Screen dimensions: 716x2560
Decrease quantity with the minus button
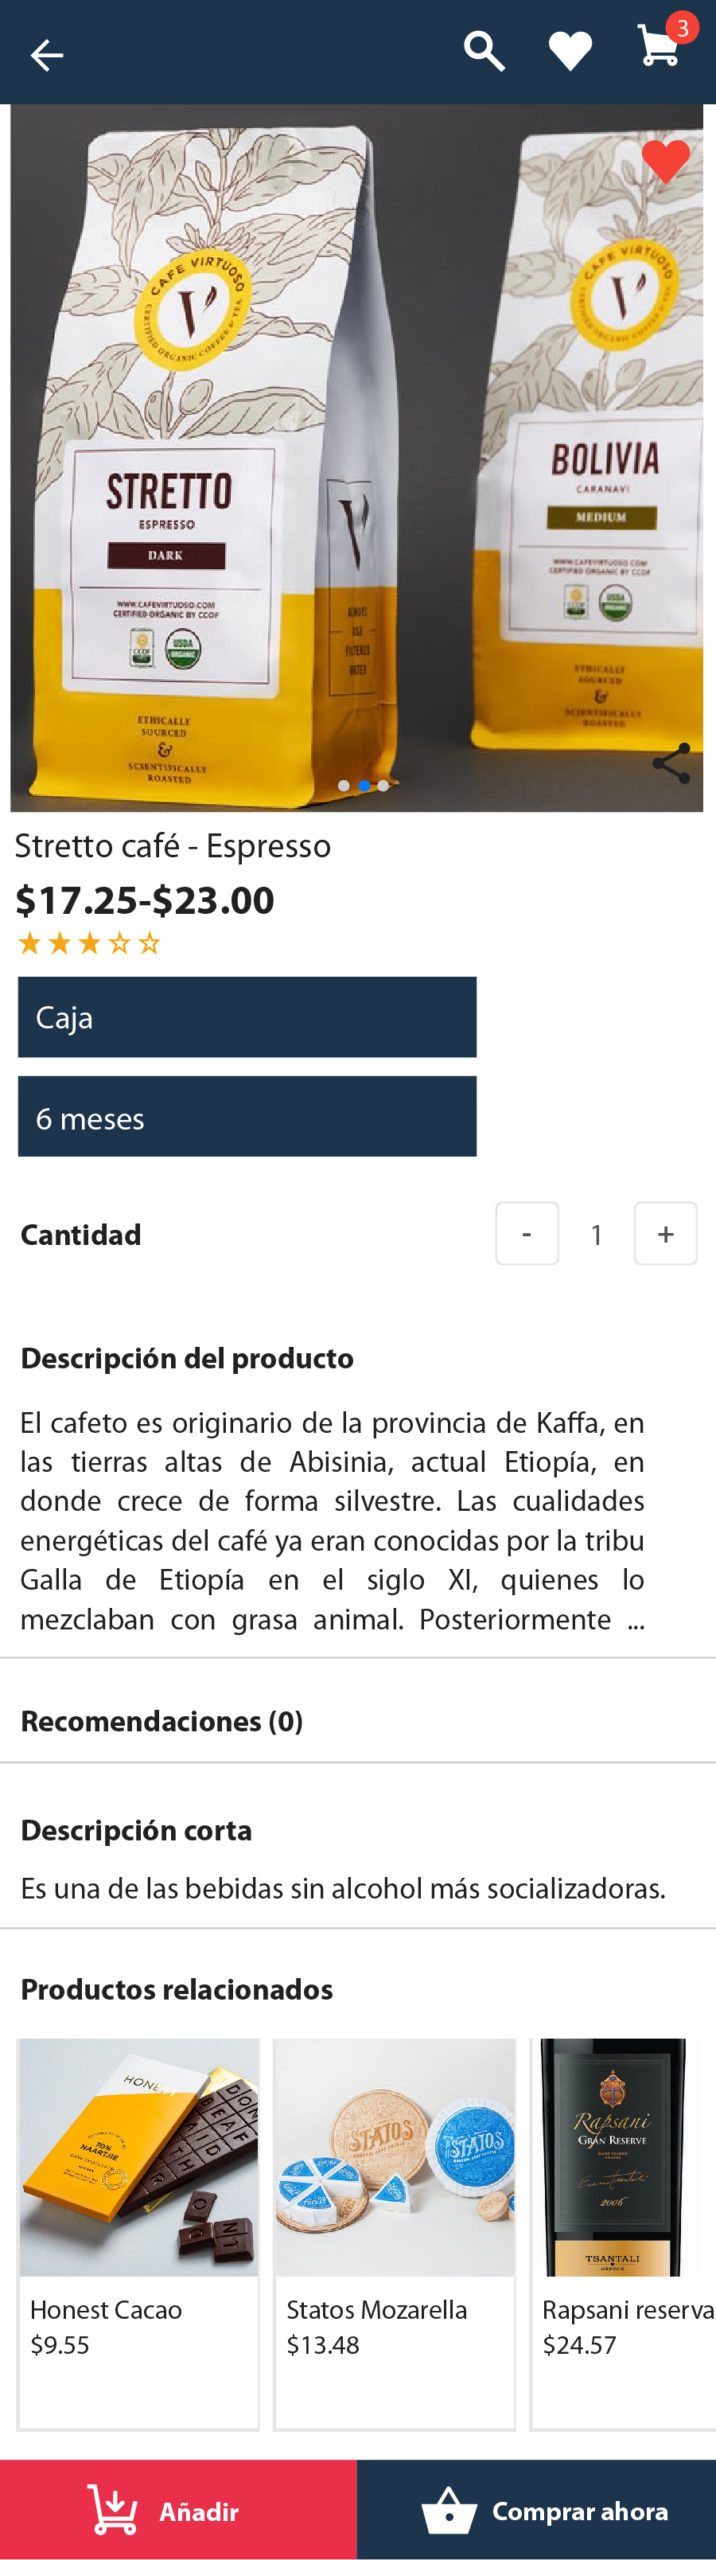[527, 1234]
